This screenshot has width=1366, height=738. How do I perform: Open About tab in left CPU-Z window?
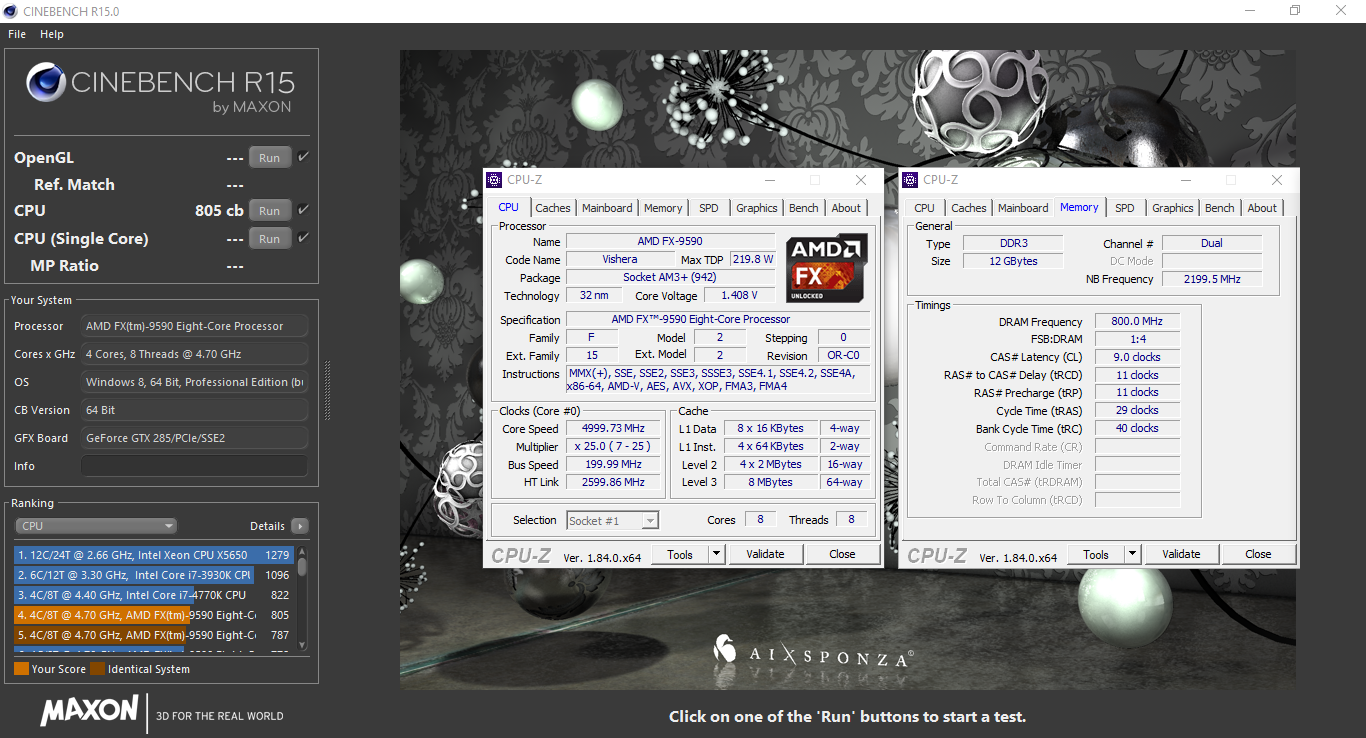pos(846,208)
